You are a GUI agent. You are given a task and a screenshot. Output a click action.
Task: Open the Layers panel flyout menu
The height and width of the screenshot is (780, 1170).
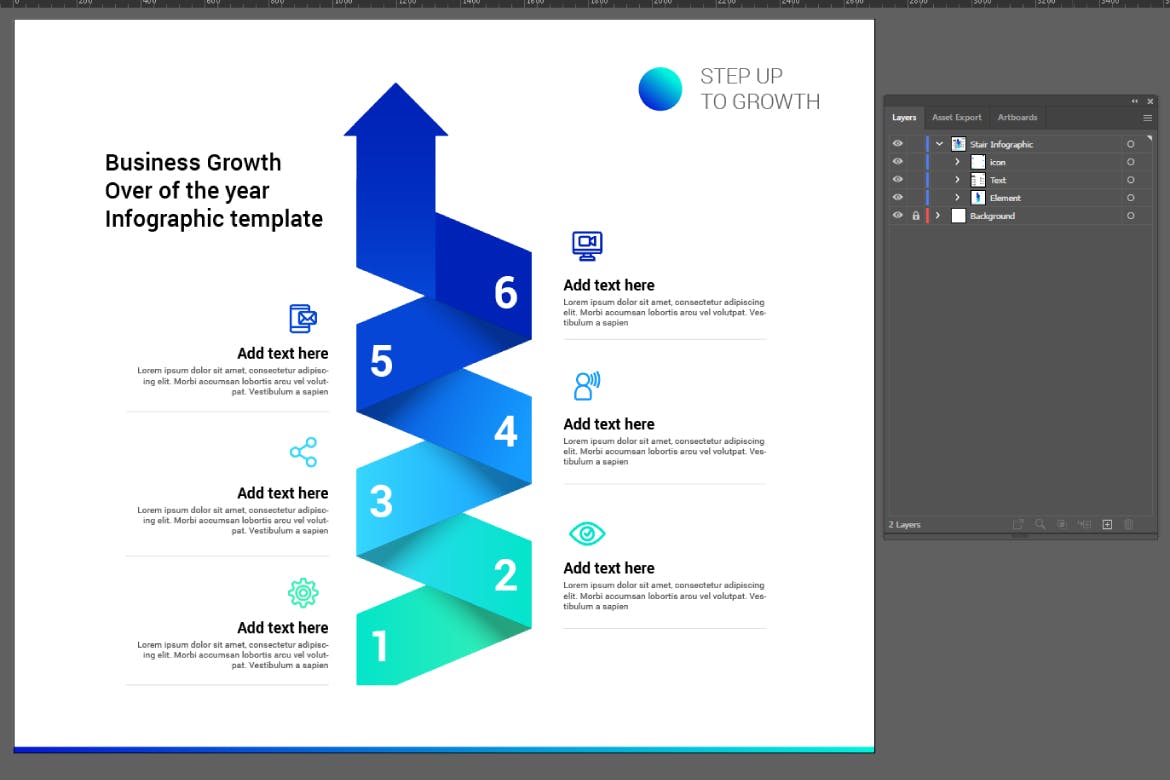[x=1148, y=118]
